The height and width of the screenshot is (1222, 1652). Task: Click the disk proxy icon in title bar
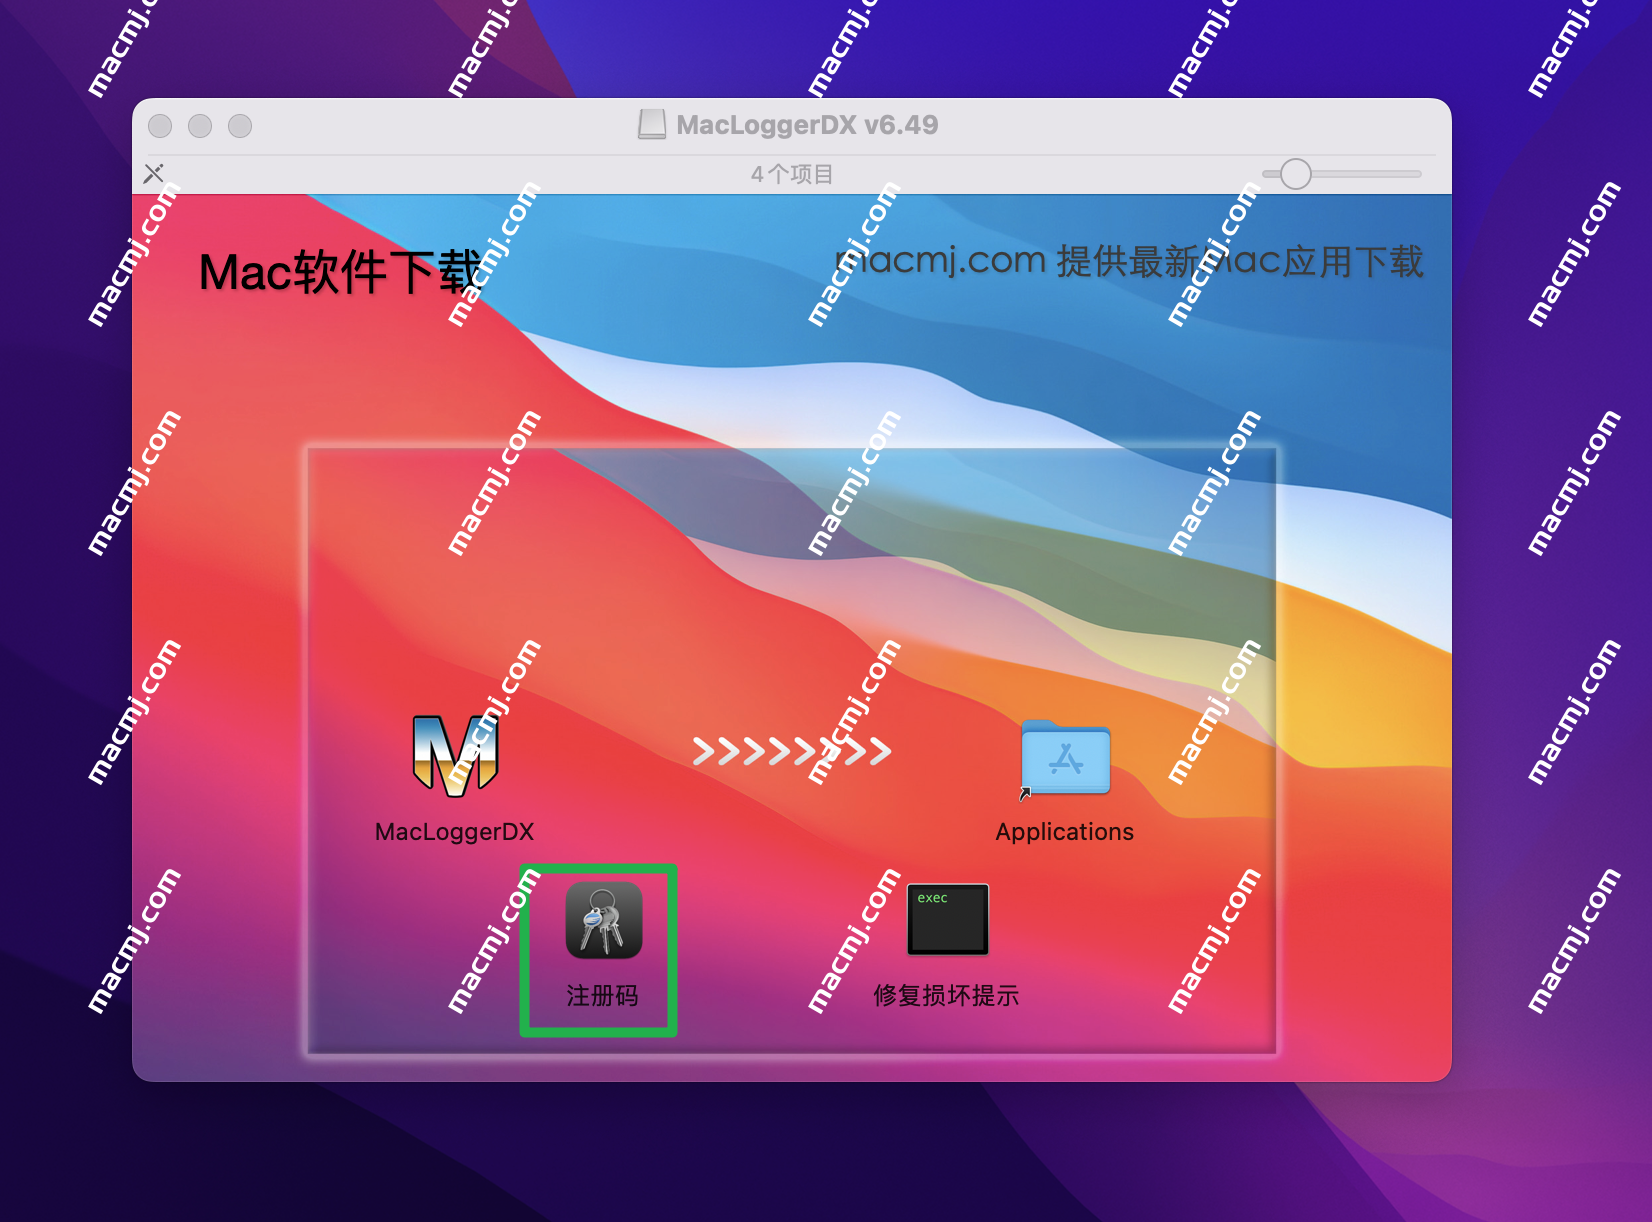click(652, 125)
